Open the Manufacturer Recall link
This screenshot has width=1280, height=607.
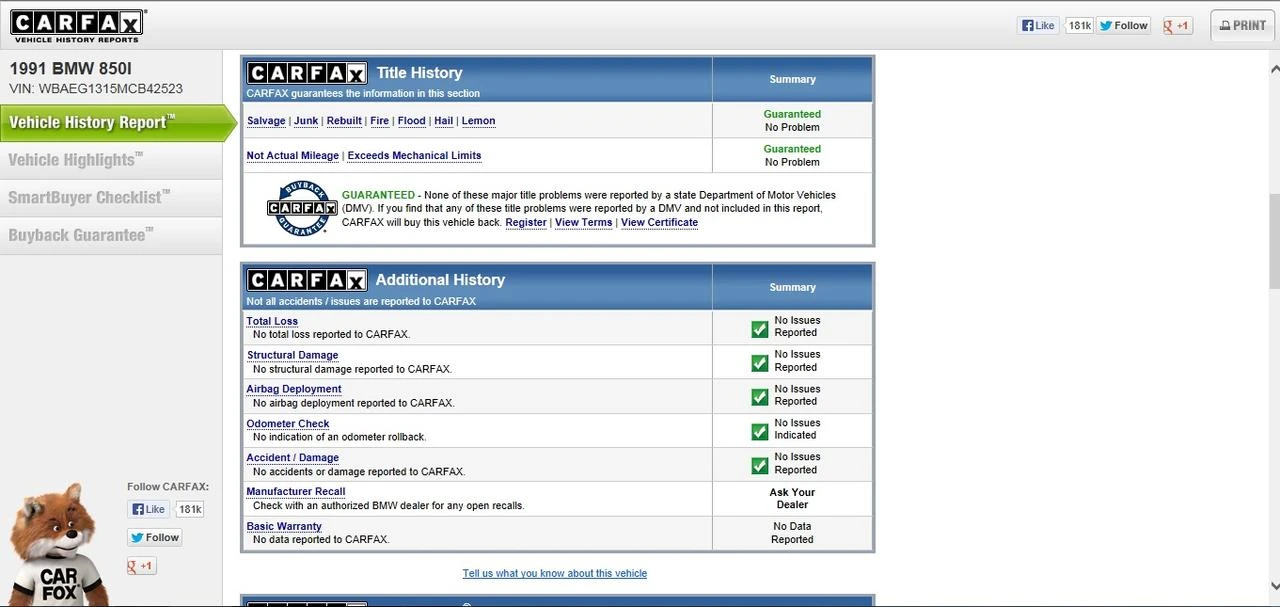[296, 492]
